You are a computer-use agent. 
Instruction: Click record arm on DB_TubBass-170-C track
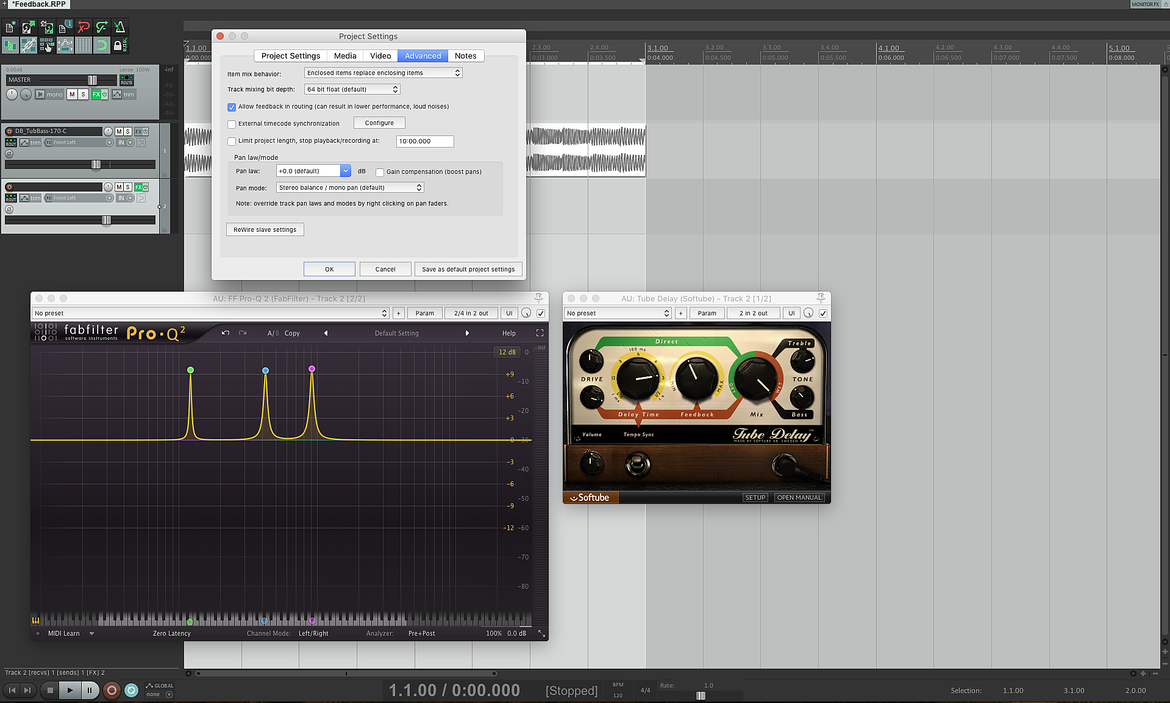10,131
